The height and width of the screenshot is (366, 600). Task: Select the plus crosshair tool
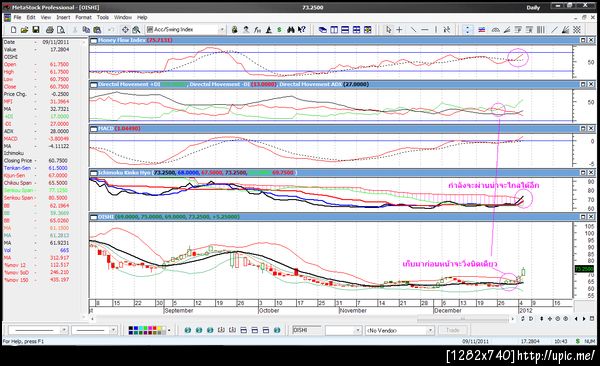coord(399,29)
